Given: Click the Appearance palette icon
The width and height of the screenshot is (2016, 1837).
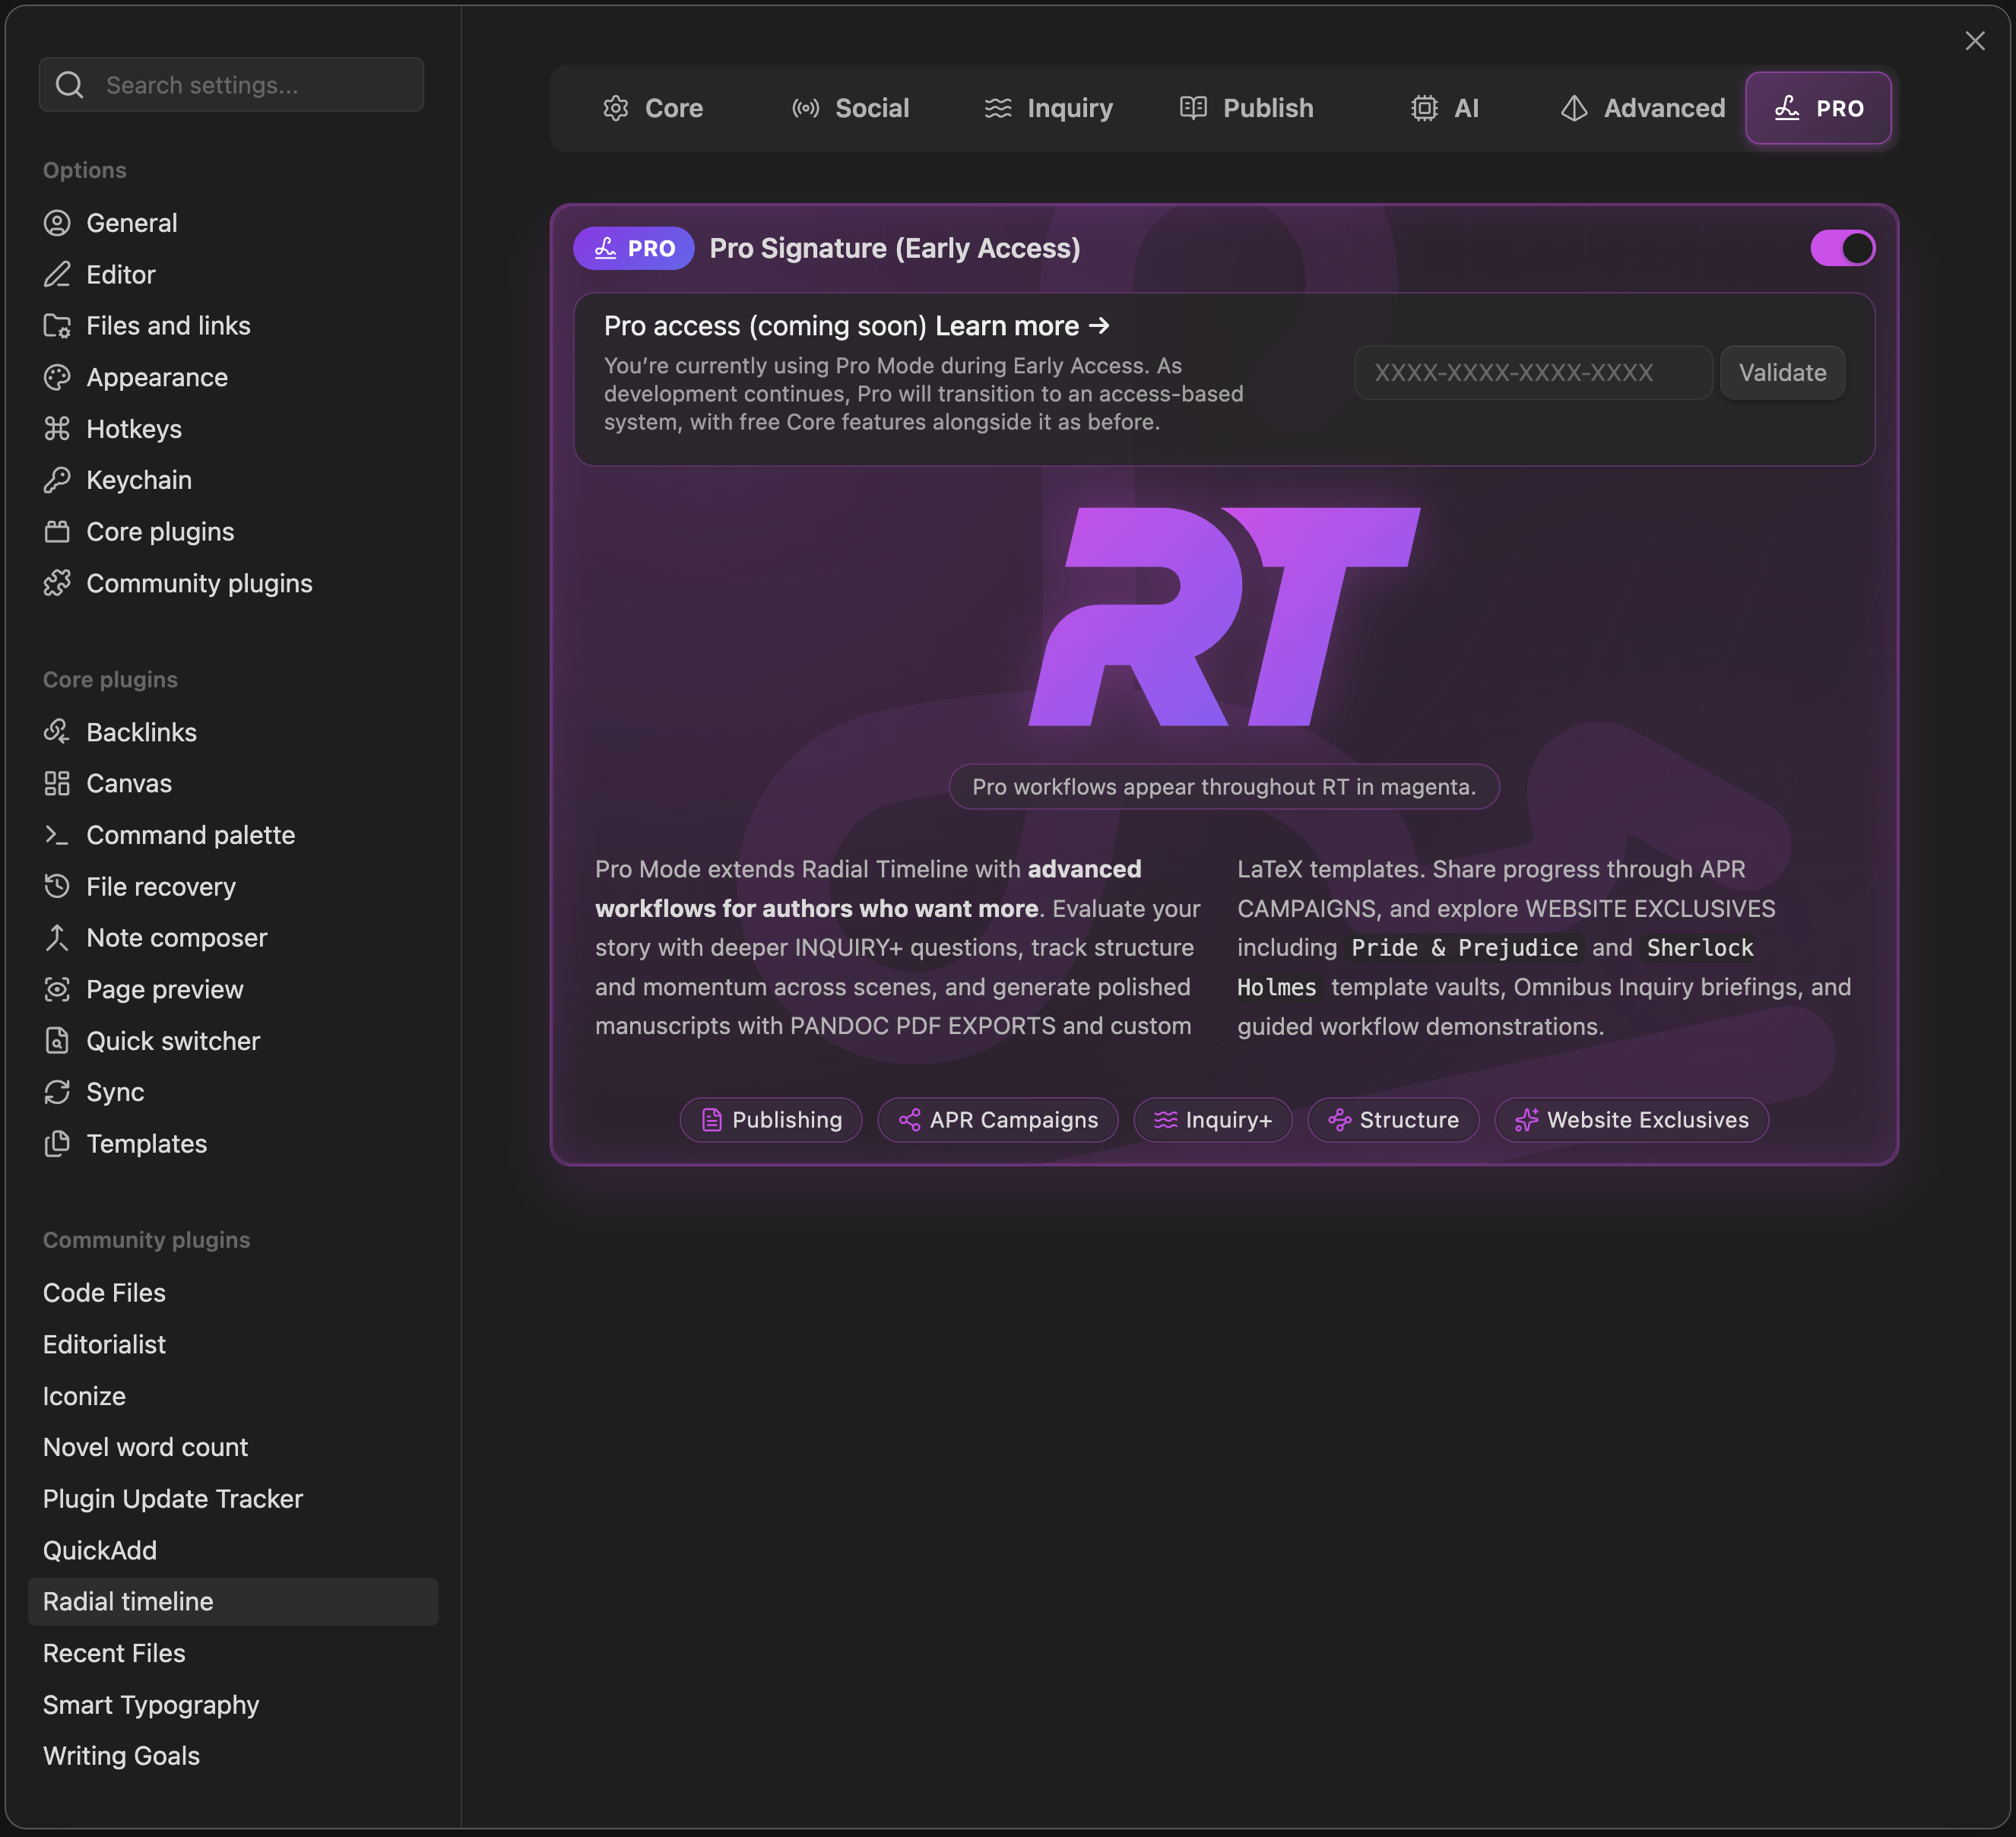Looking at the screenshot, I should click(57, 377).
